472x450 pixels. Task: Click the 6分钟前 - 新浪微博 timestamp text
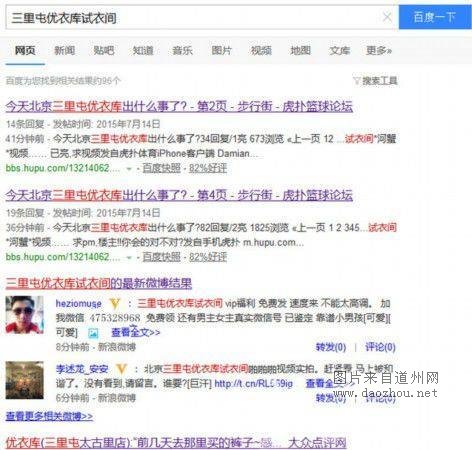[x=96, y=398]
